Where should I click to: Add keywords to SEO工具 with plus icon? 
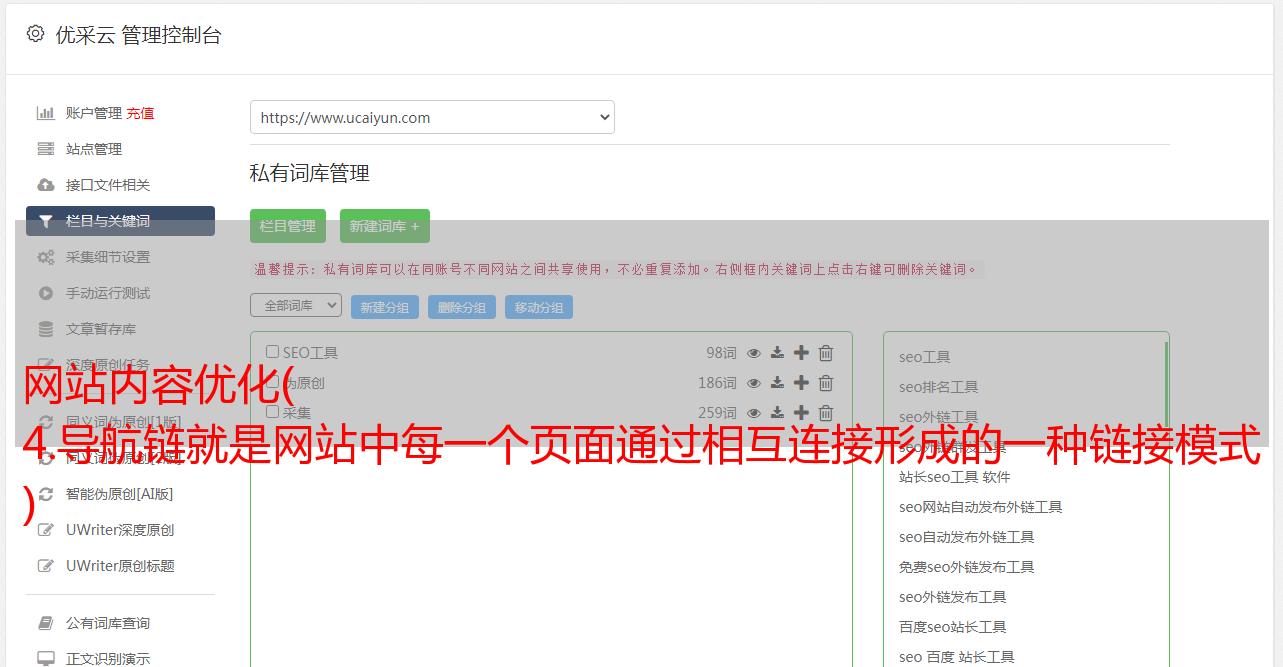click(801, 353)
